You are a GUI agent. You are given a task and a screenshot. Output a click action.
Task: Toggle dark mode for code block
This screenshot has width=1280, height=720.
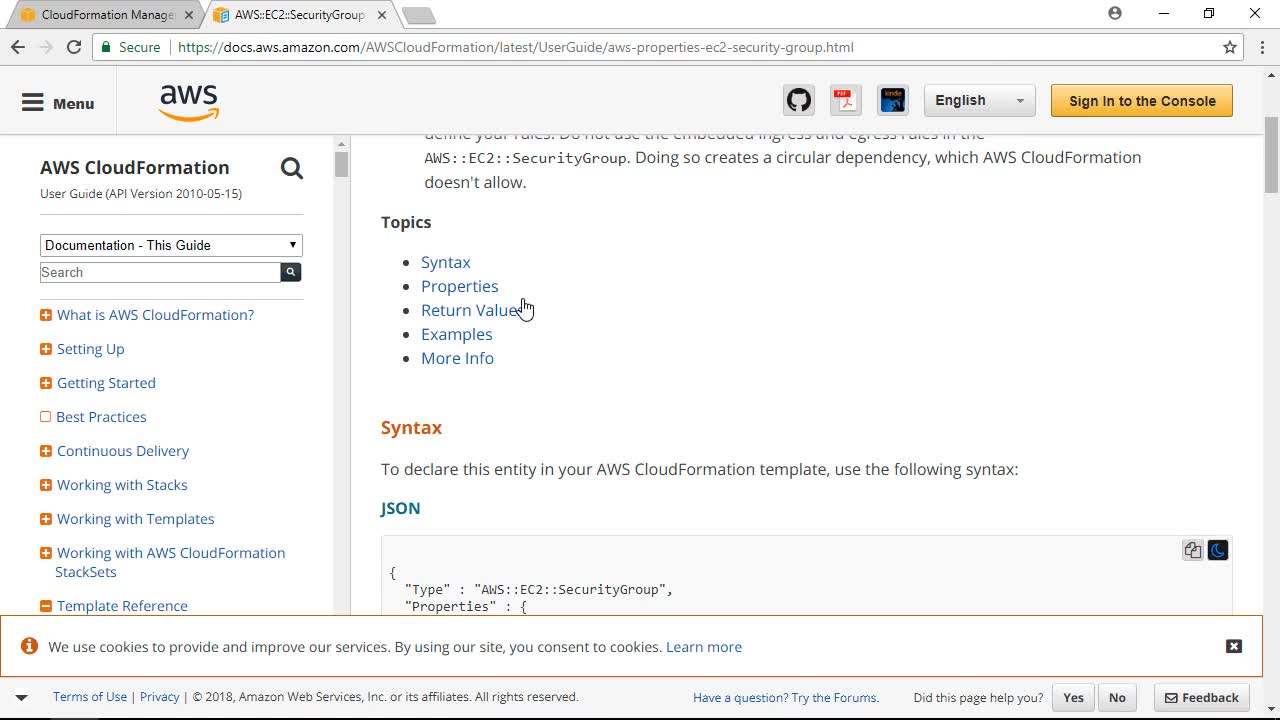point(1217,550)
